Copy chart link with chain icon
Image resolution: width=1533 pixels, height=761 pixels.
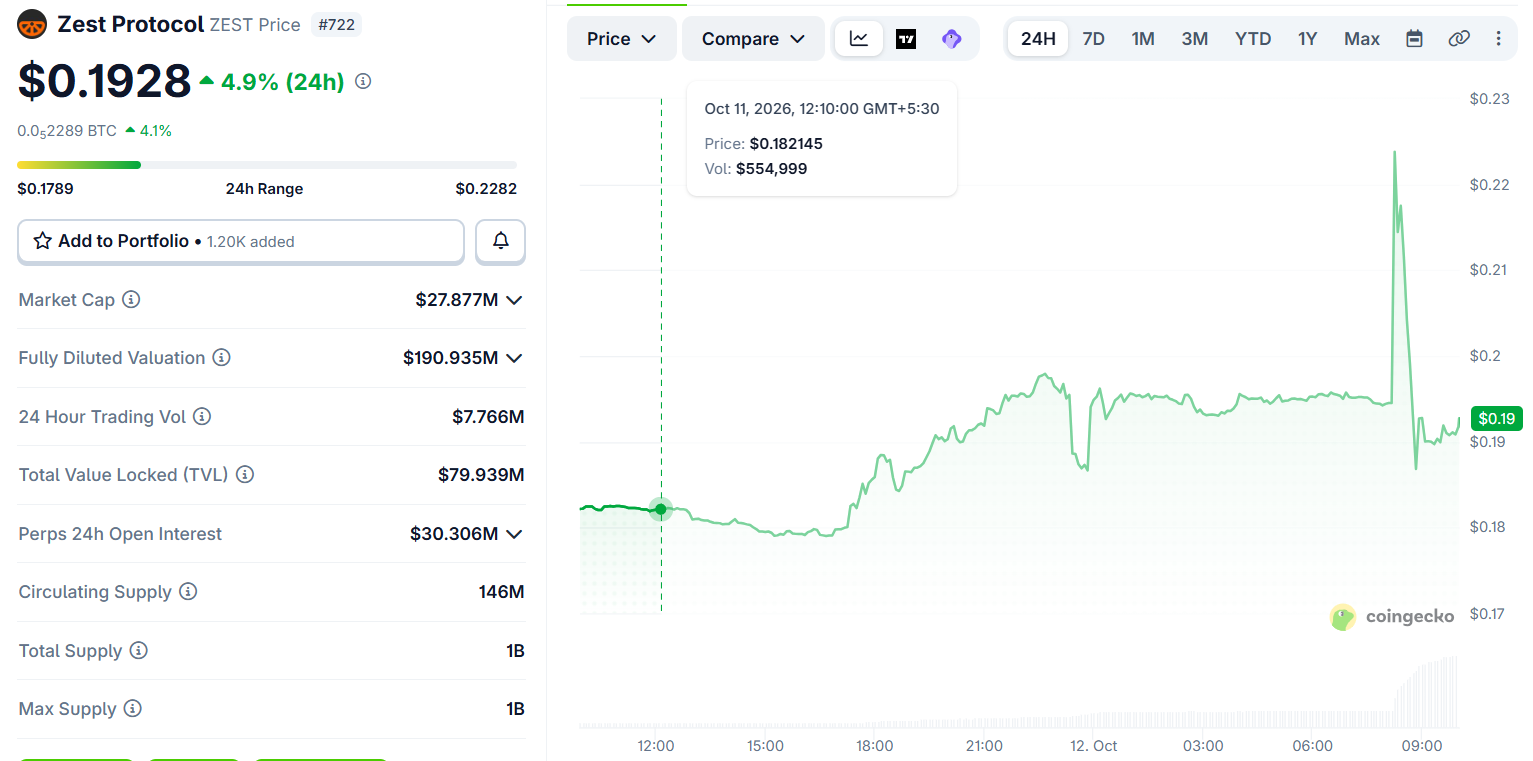1459,39
